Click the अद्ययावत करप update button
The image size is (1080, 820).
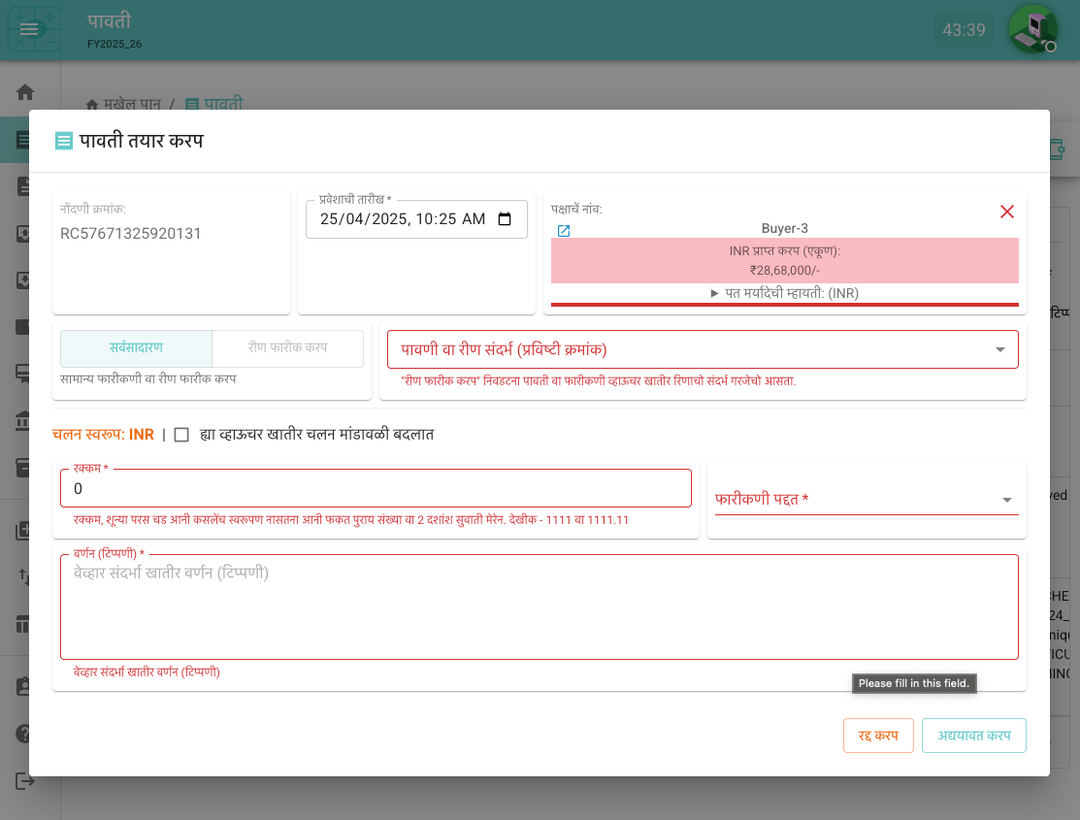(x=973, y=735)
